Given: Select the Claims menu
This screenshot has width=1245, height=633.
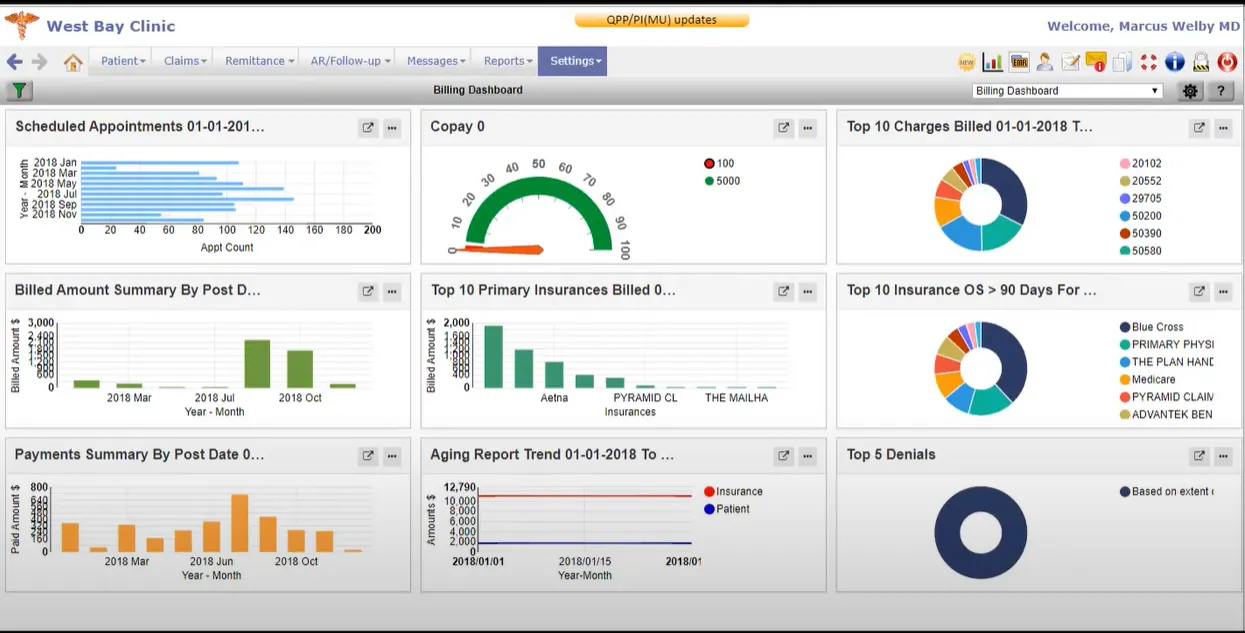Looking at the screenshot, I should coord(182,61).
